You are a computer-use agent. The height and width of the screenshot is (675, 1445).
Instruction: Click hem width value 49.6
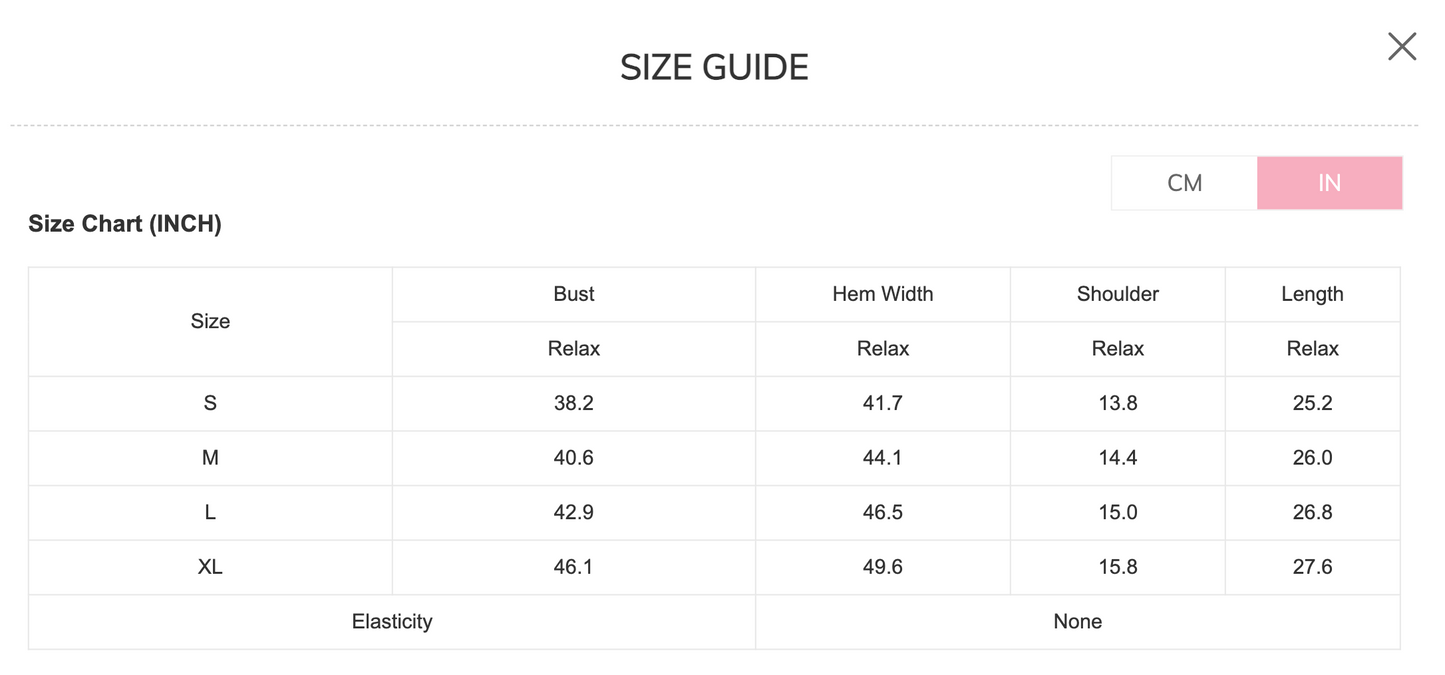click(882, 567)
